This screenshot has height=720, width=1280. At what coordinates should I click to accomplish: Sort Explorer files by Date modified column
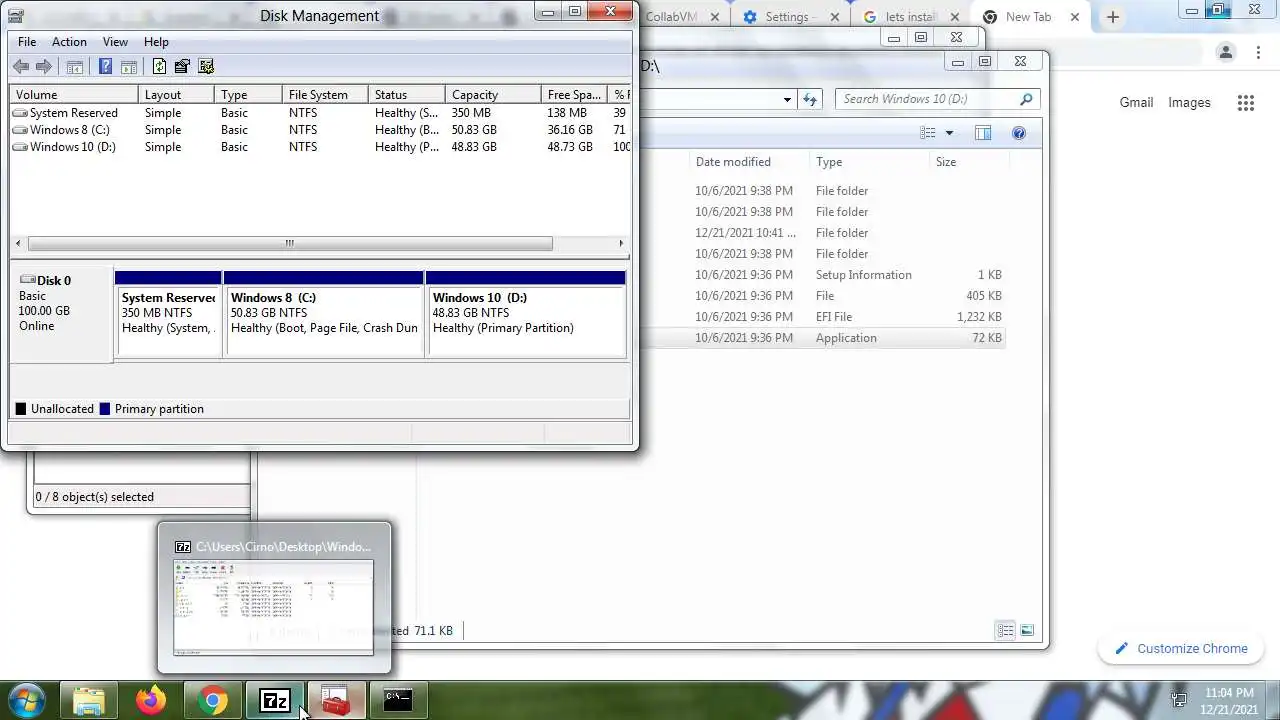pyautogui.click(x=751, y=162)
